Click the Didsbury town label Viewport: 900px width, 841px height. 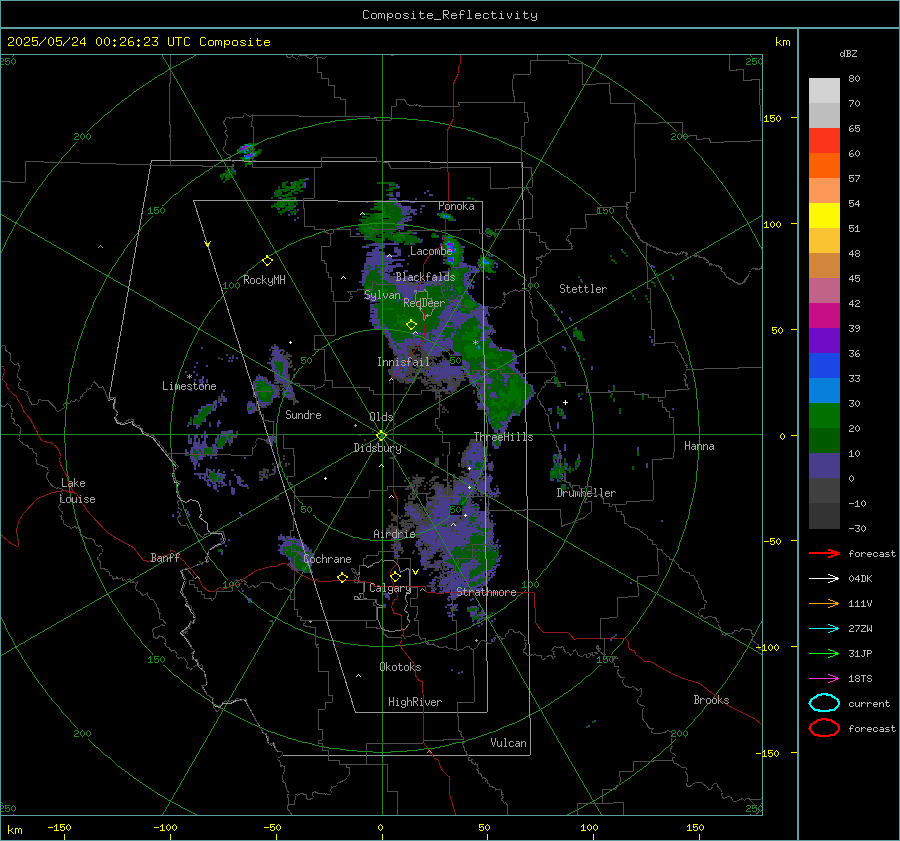(x=377, y=448)
